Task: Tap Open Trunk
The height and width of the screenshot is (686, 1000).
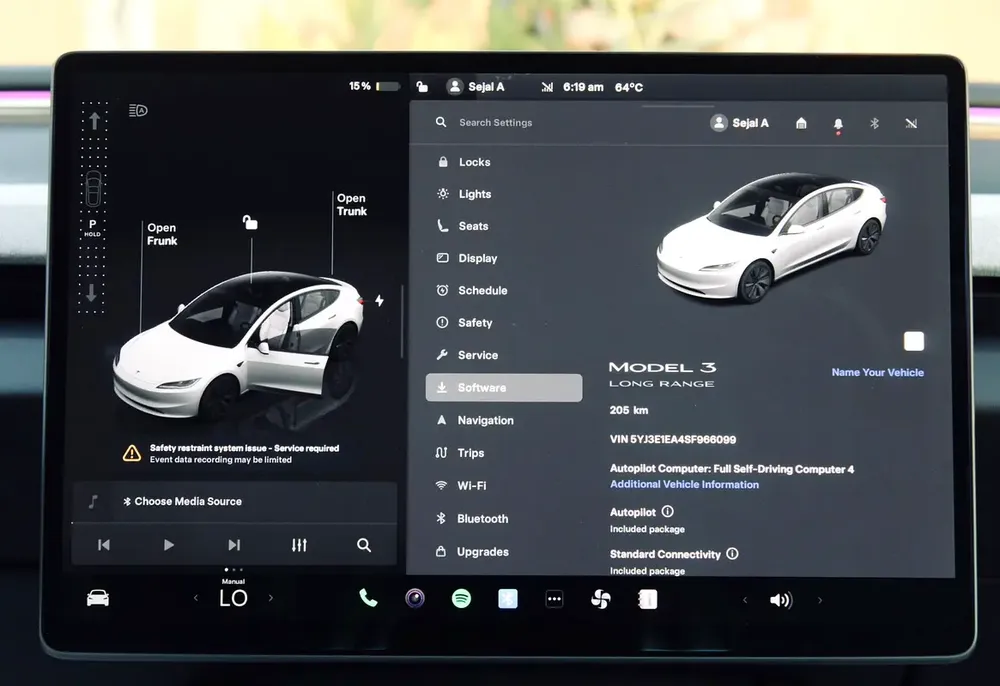Action: click(351, 205)
